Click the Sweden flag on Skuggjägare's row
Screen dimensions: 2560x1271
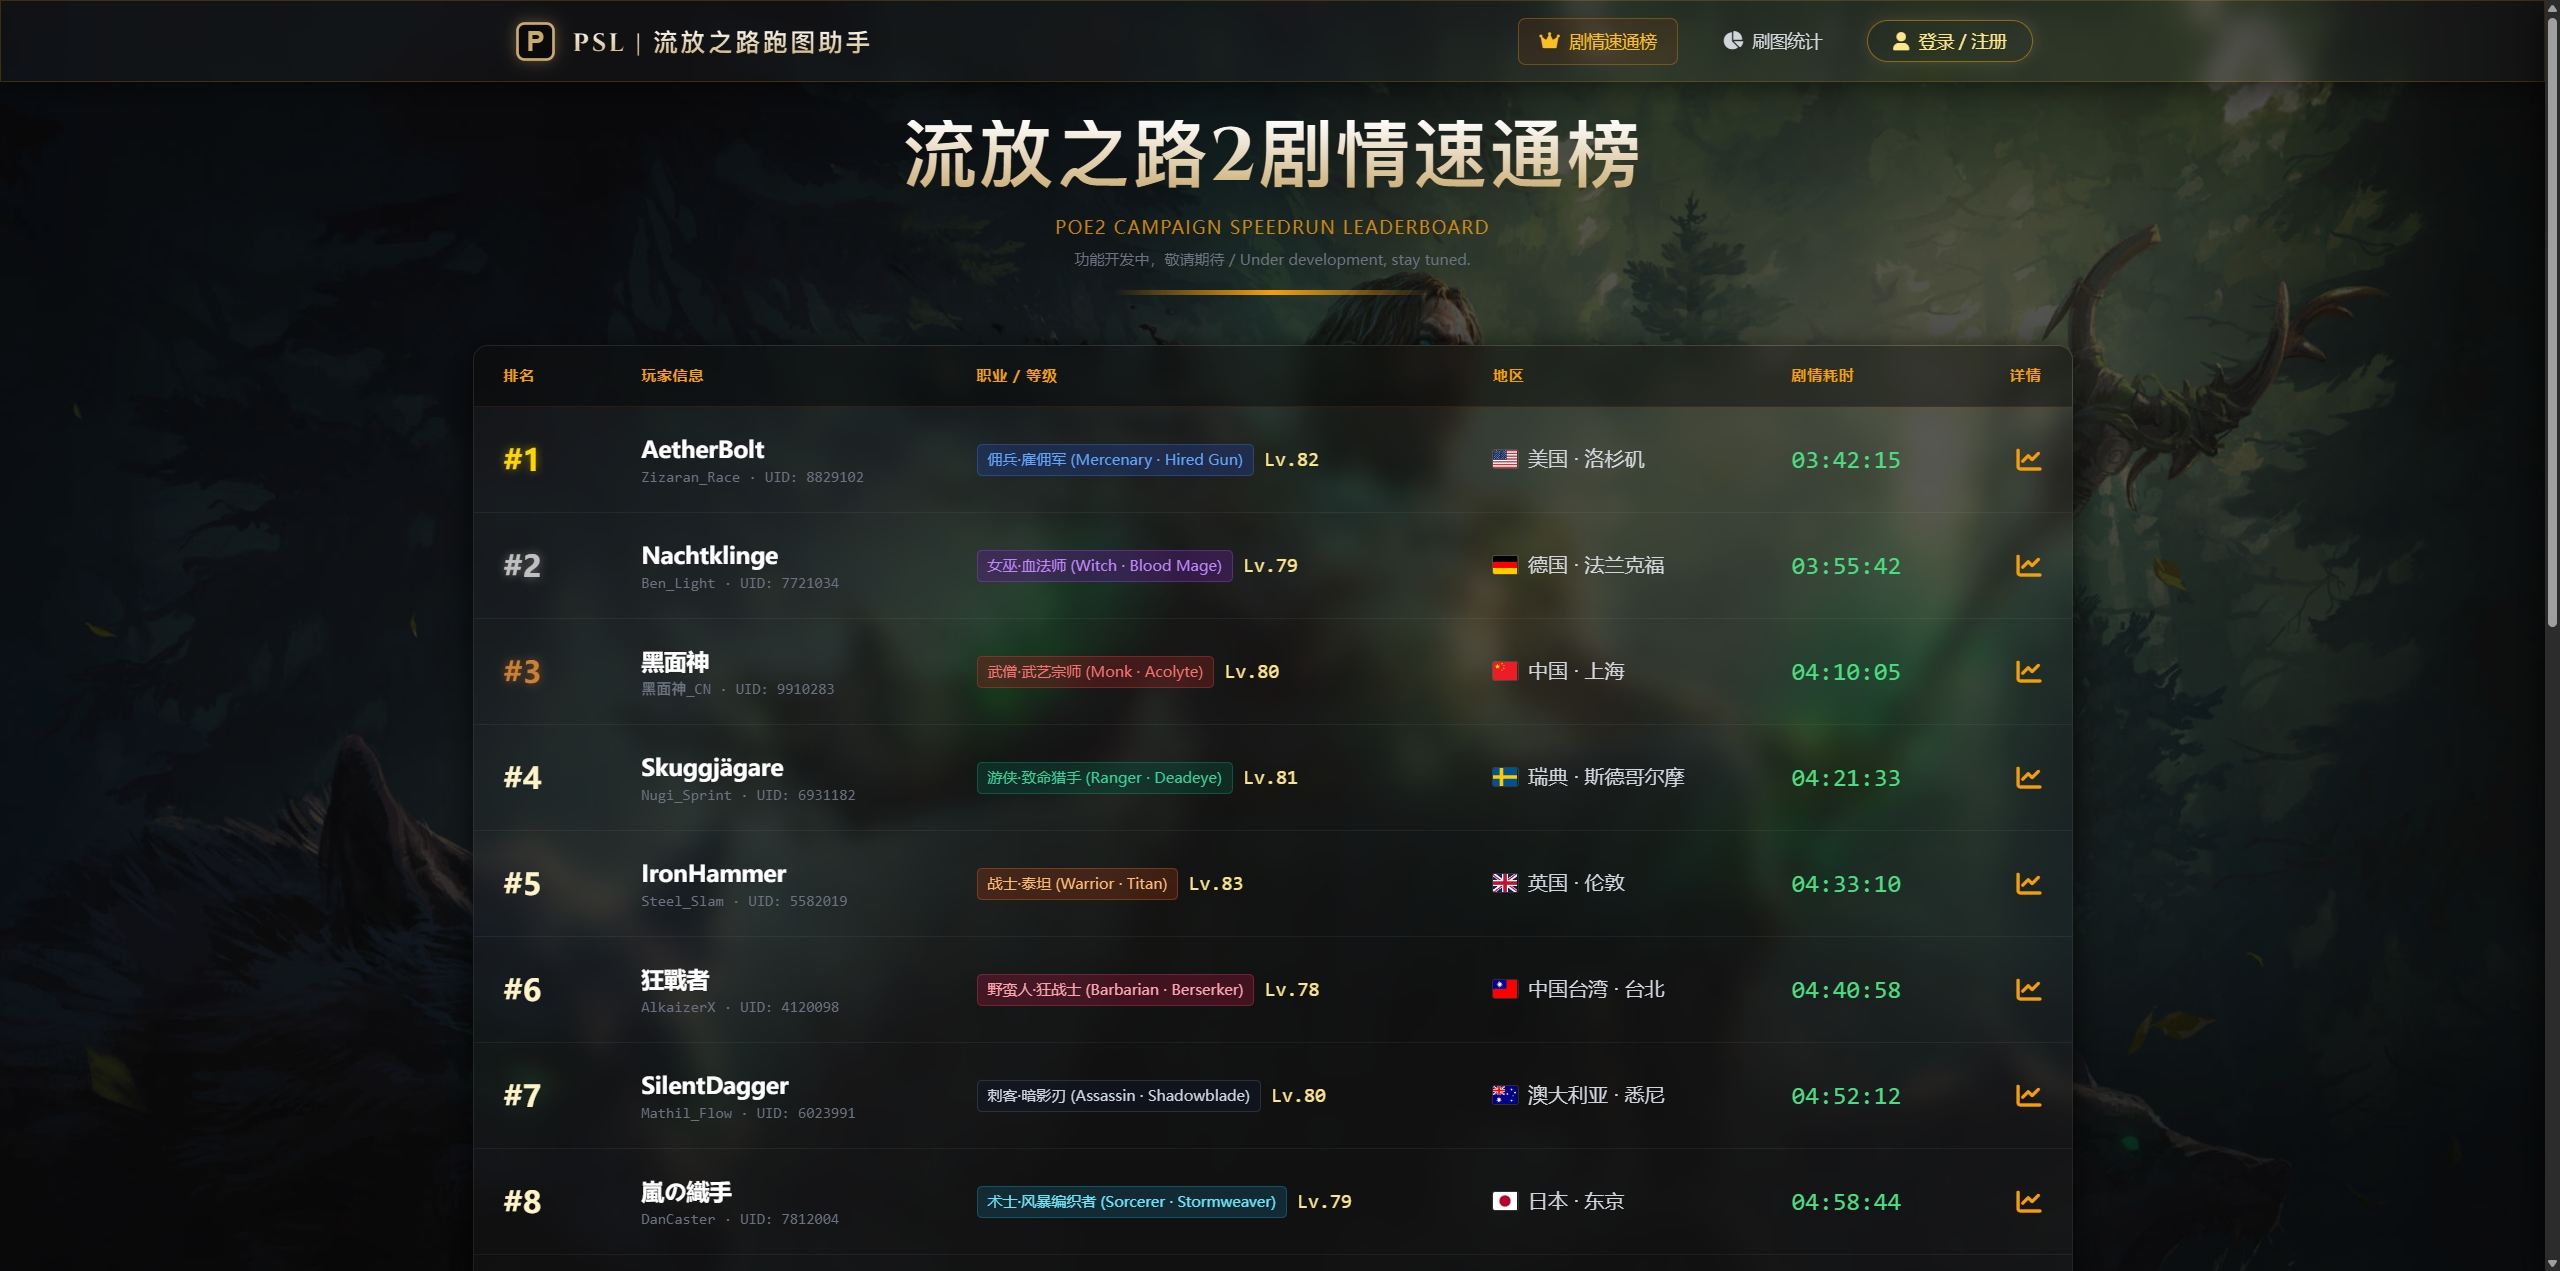coord(1504,777)
